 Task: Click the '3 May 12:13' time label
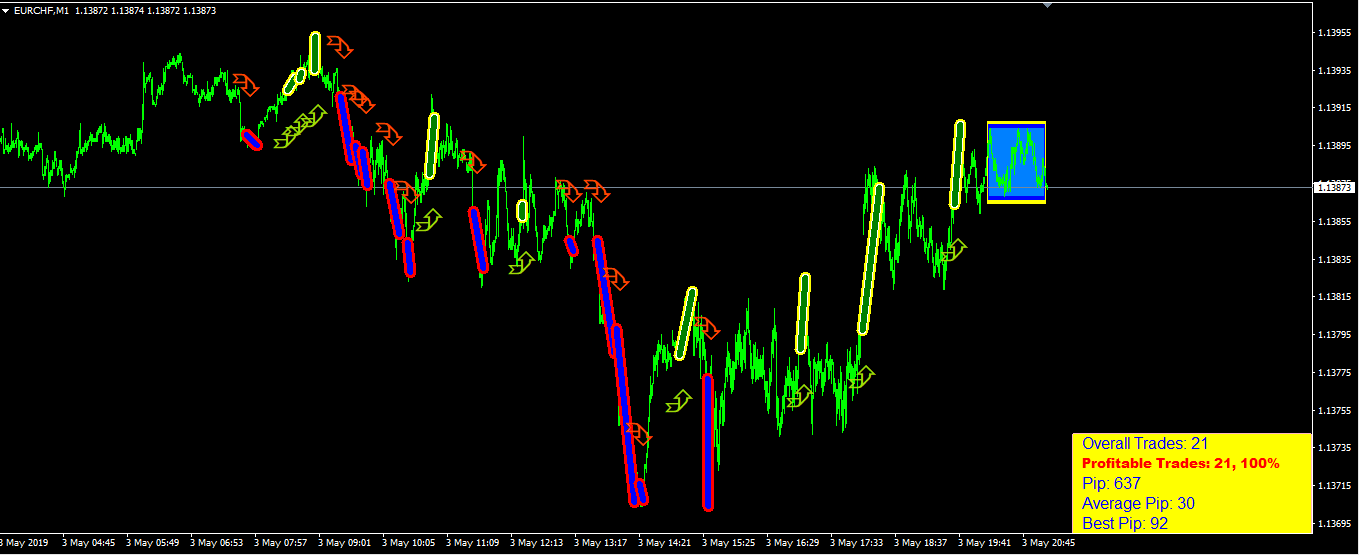tap(537, 543)
